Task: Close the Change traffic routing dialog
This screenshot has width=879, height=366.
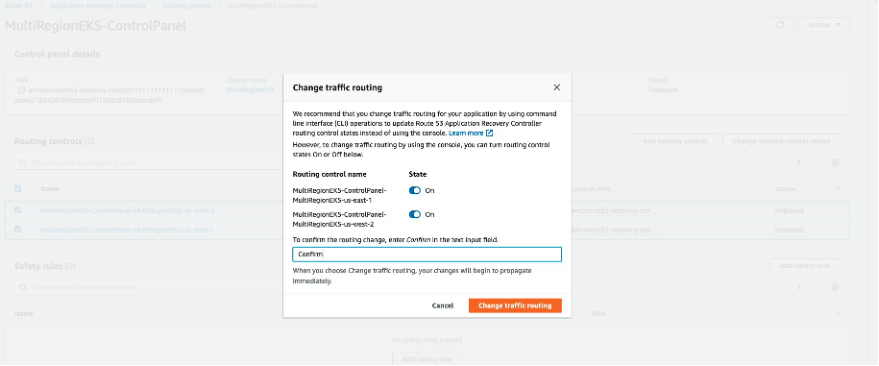Action: pos(556,87)
